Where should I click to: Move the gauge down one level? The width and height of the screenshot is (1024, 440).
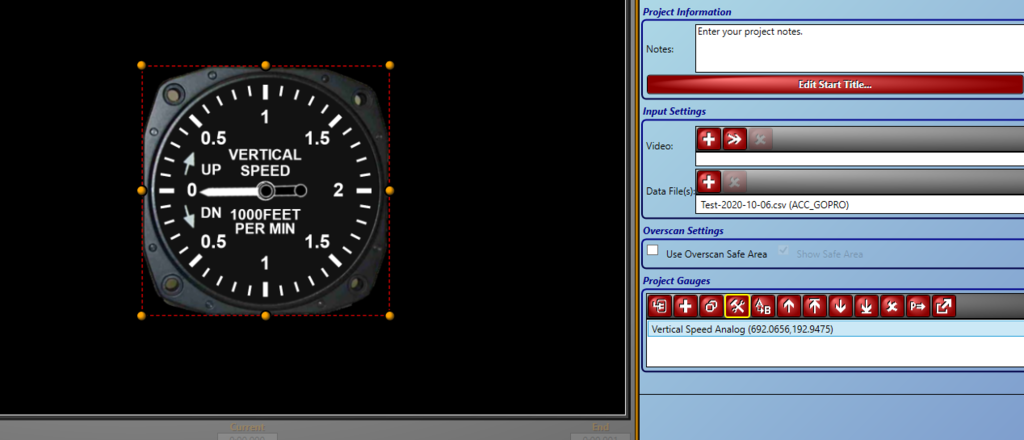pos(840,306)
